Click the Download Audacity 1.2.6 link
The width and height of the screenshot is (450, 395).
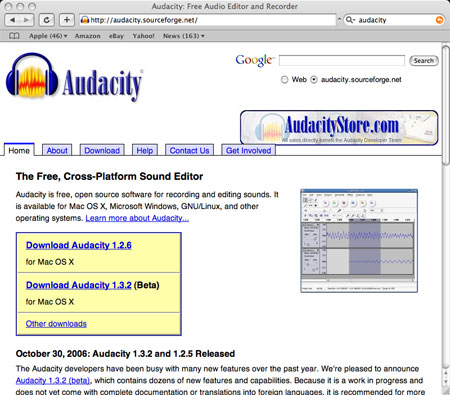79,245
